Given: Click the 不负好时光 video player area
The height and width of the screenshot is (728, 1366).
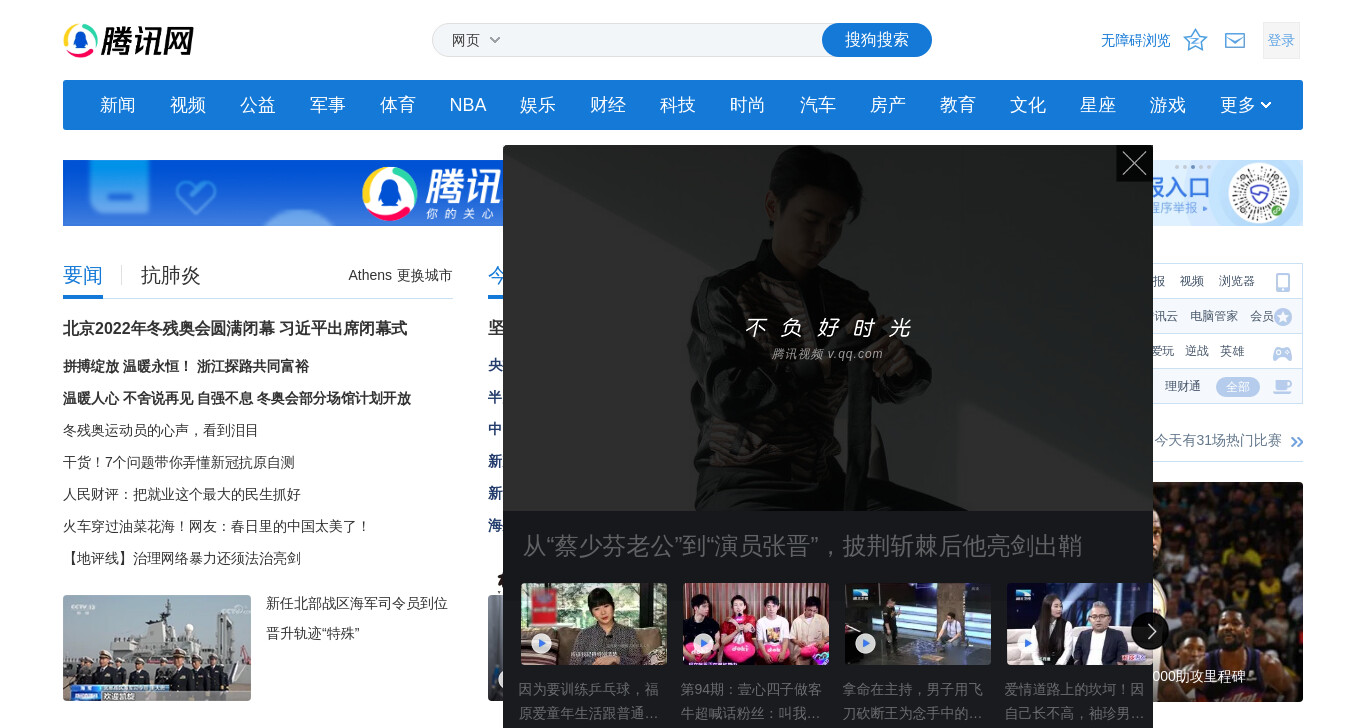Looking at the screenshot, I should pyautogui.click(x=828, y=328).
